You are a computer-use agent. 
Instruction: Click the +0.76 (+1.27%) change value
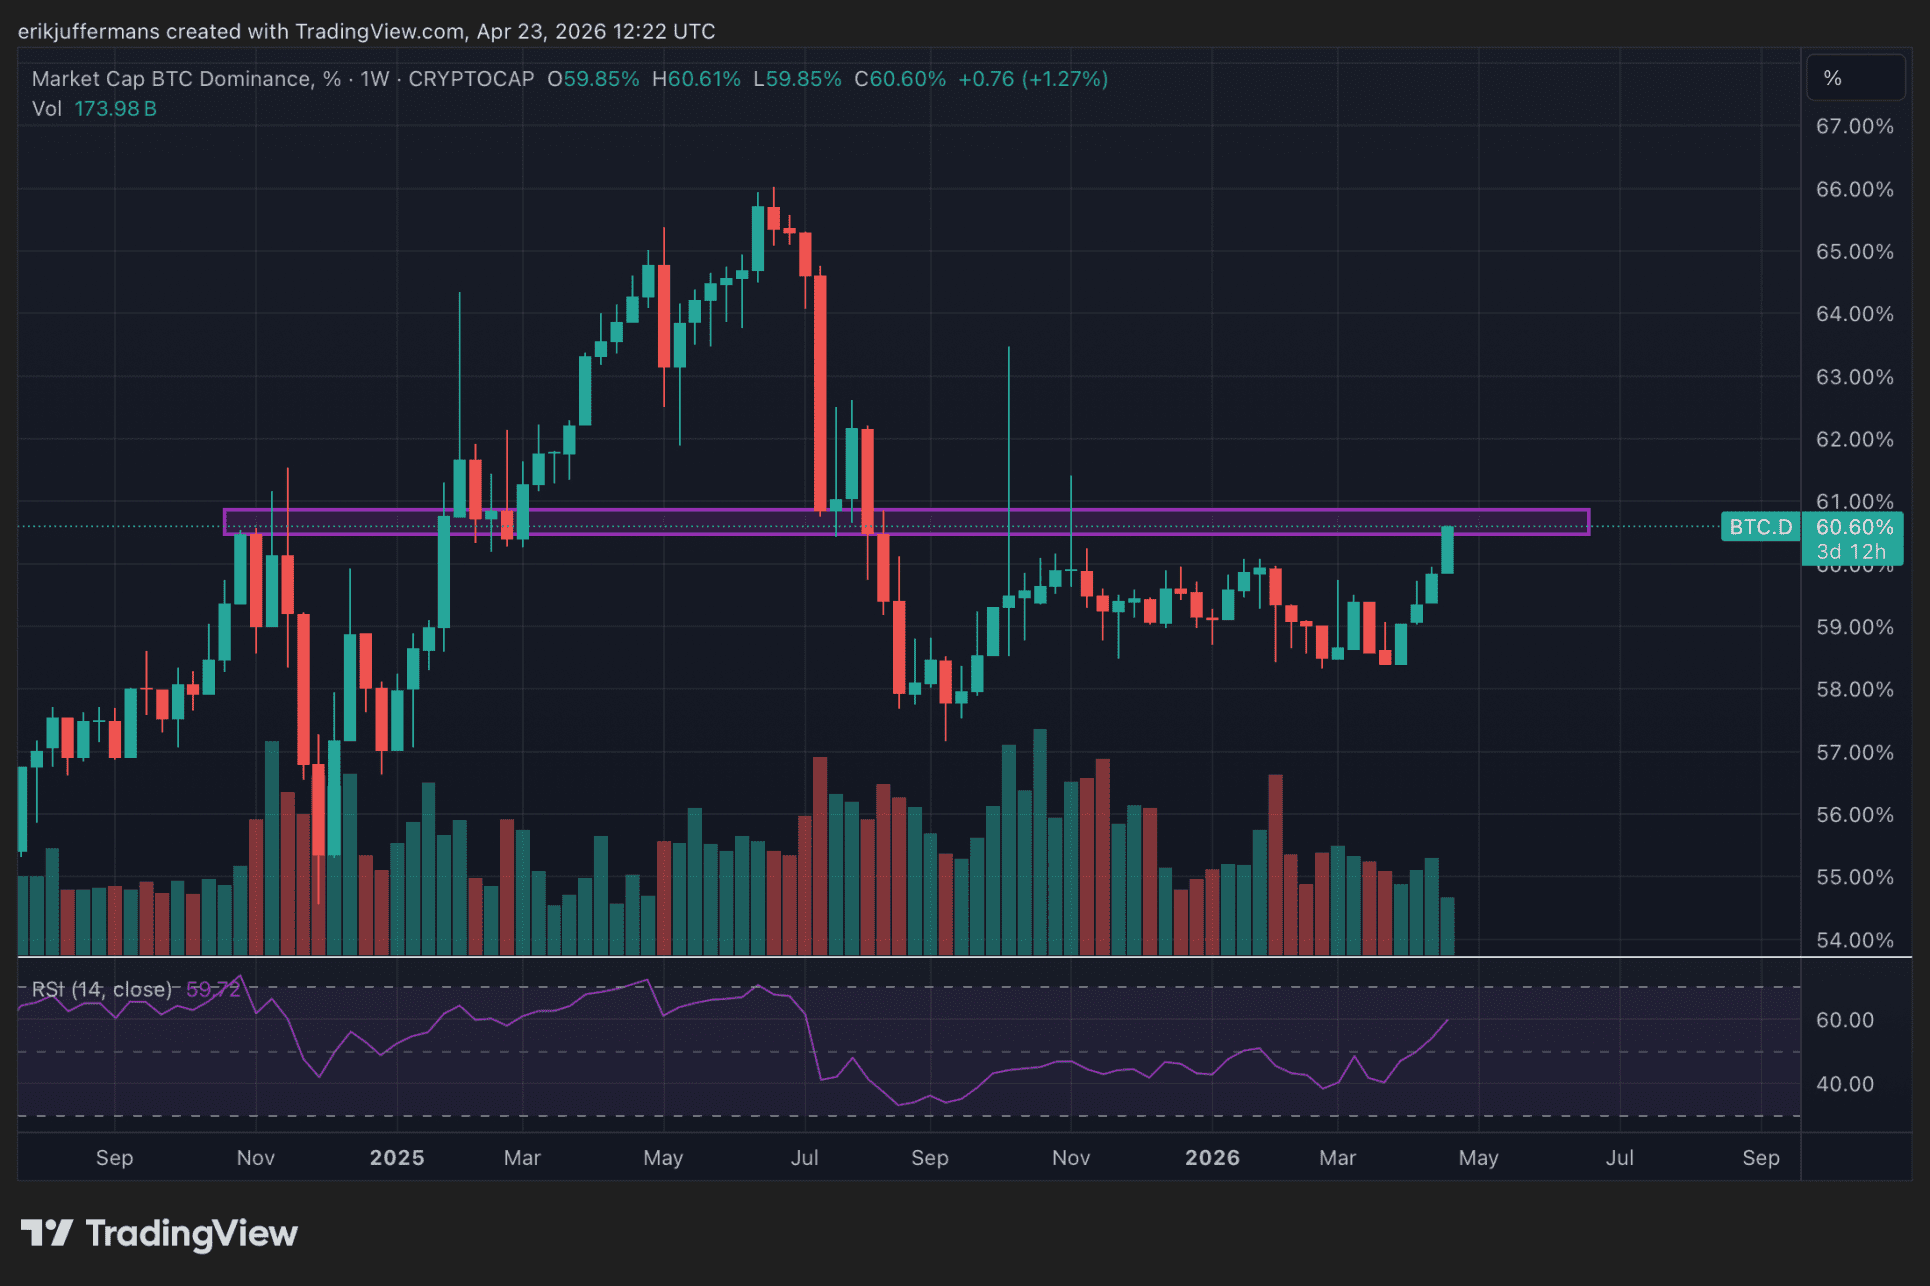[1032, 79]
